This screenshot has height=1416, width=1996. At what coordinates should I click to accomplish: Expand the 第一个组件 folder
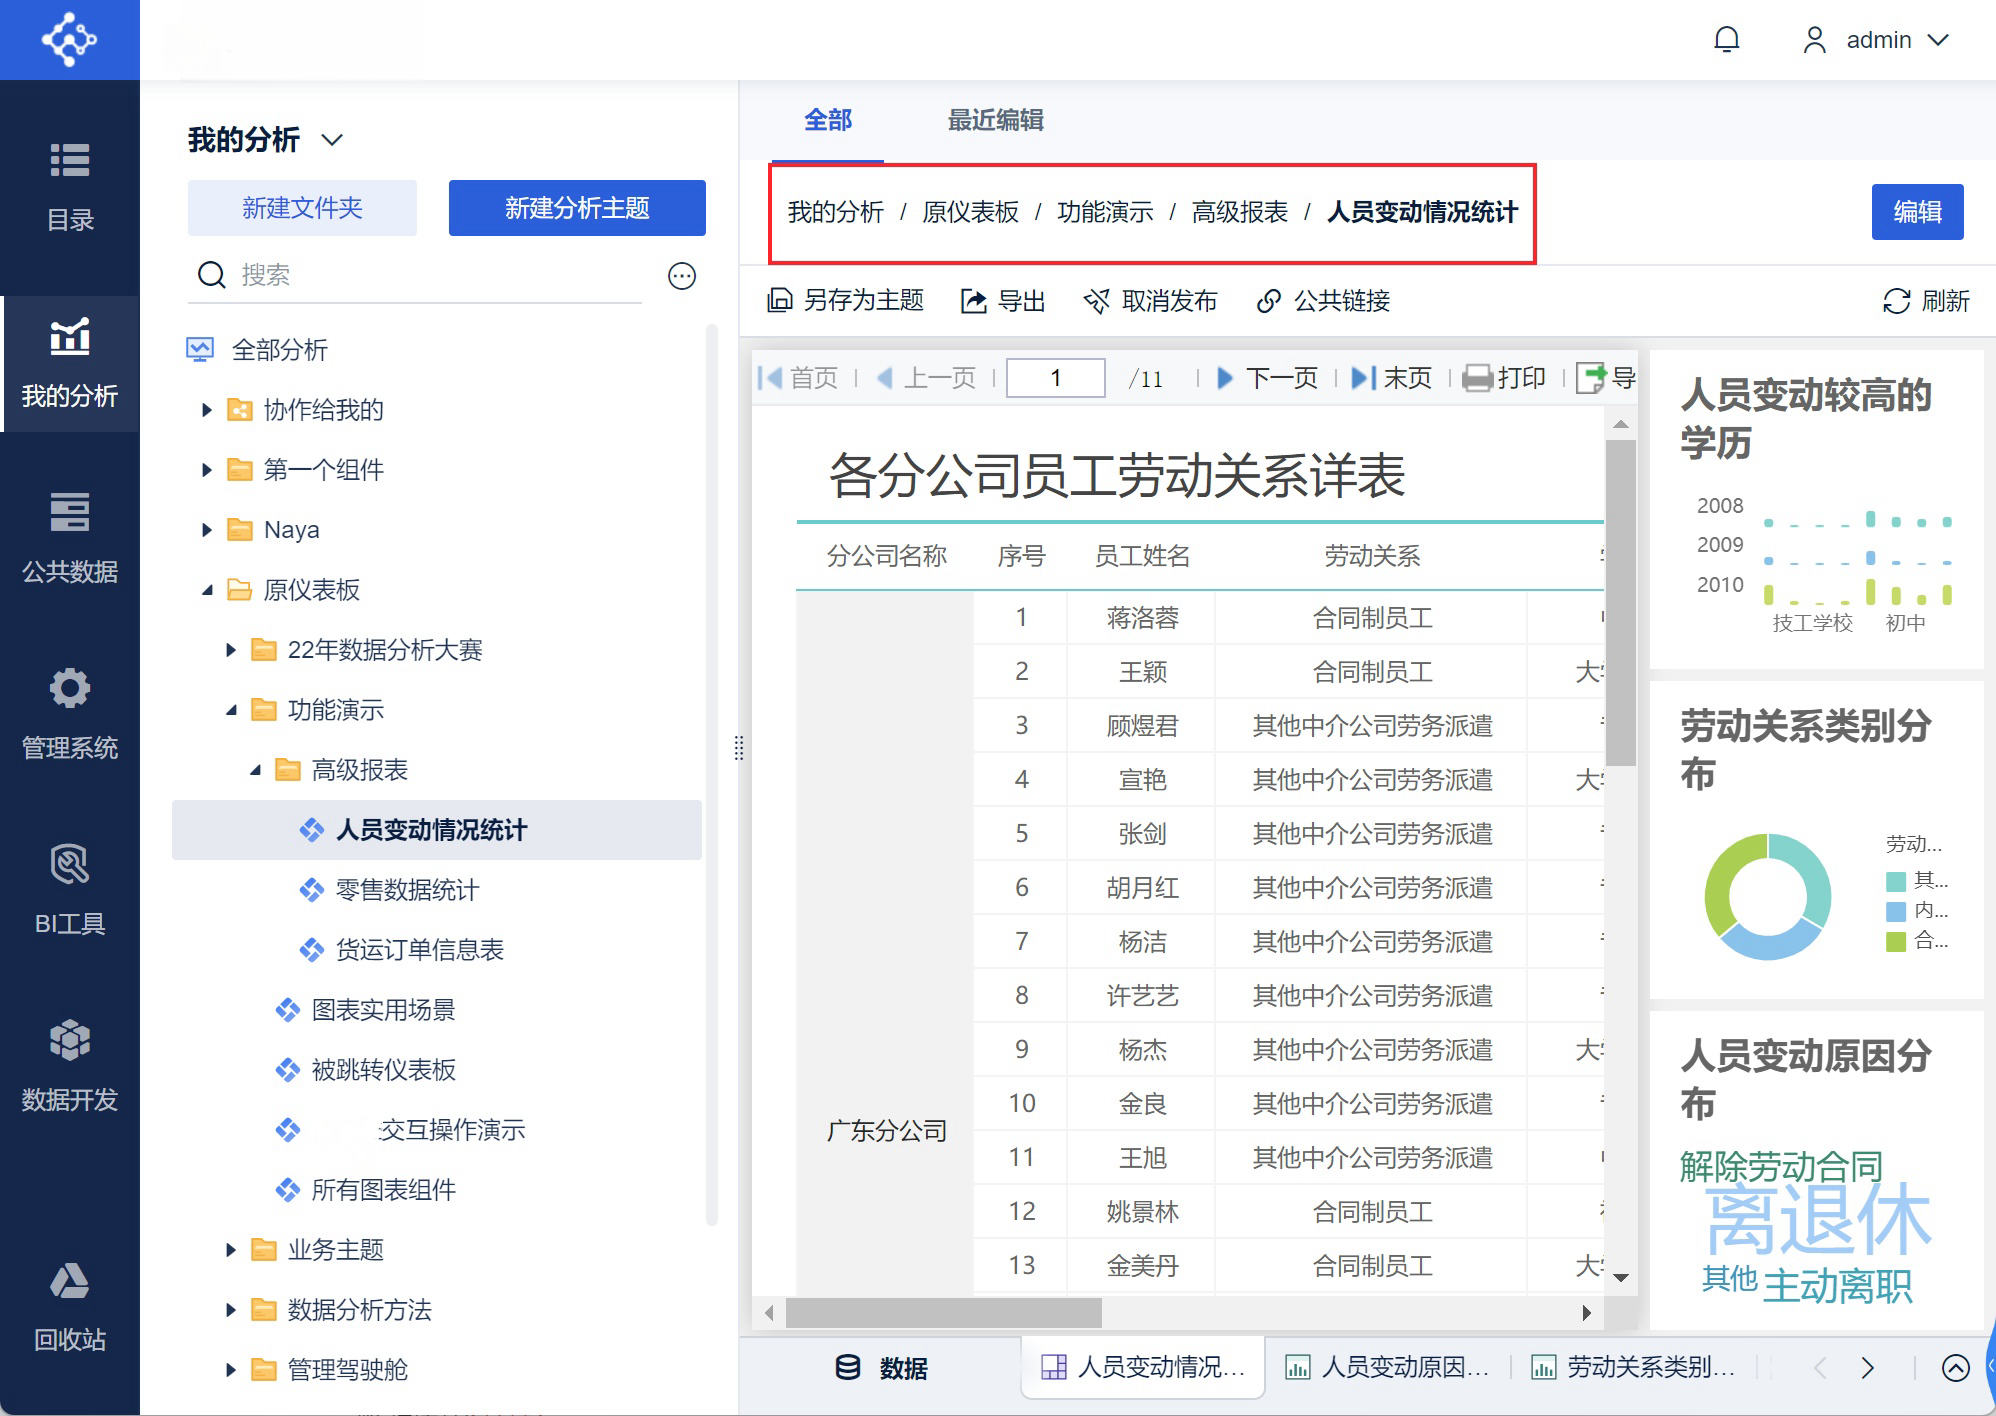pos(207,470)
